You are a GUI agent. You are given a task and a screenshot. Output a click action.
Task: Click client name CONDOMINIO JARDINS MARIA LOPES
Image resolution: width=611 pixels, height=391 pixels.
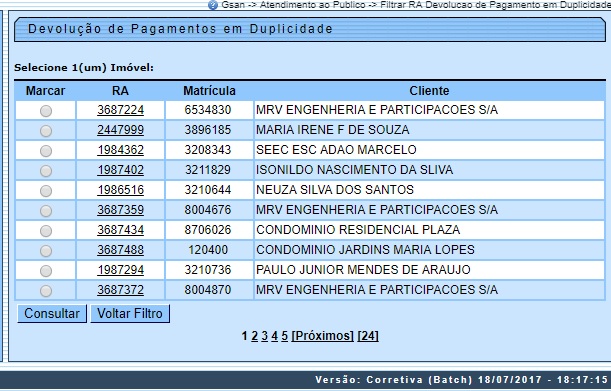(365, 250)
